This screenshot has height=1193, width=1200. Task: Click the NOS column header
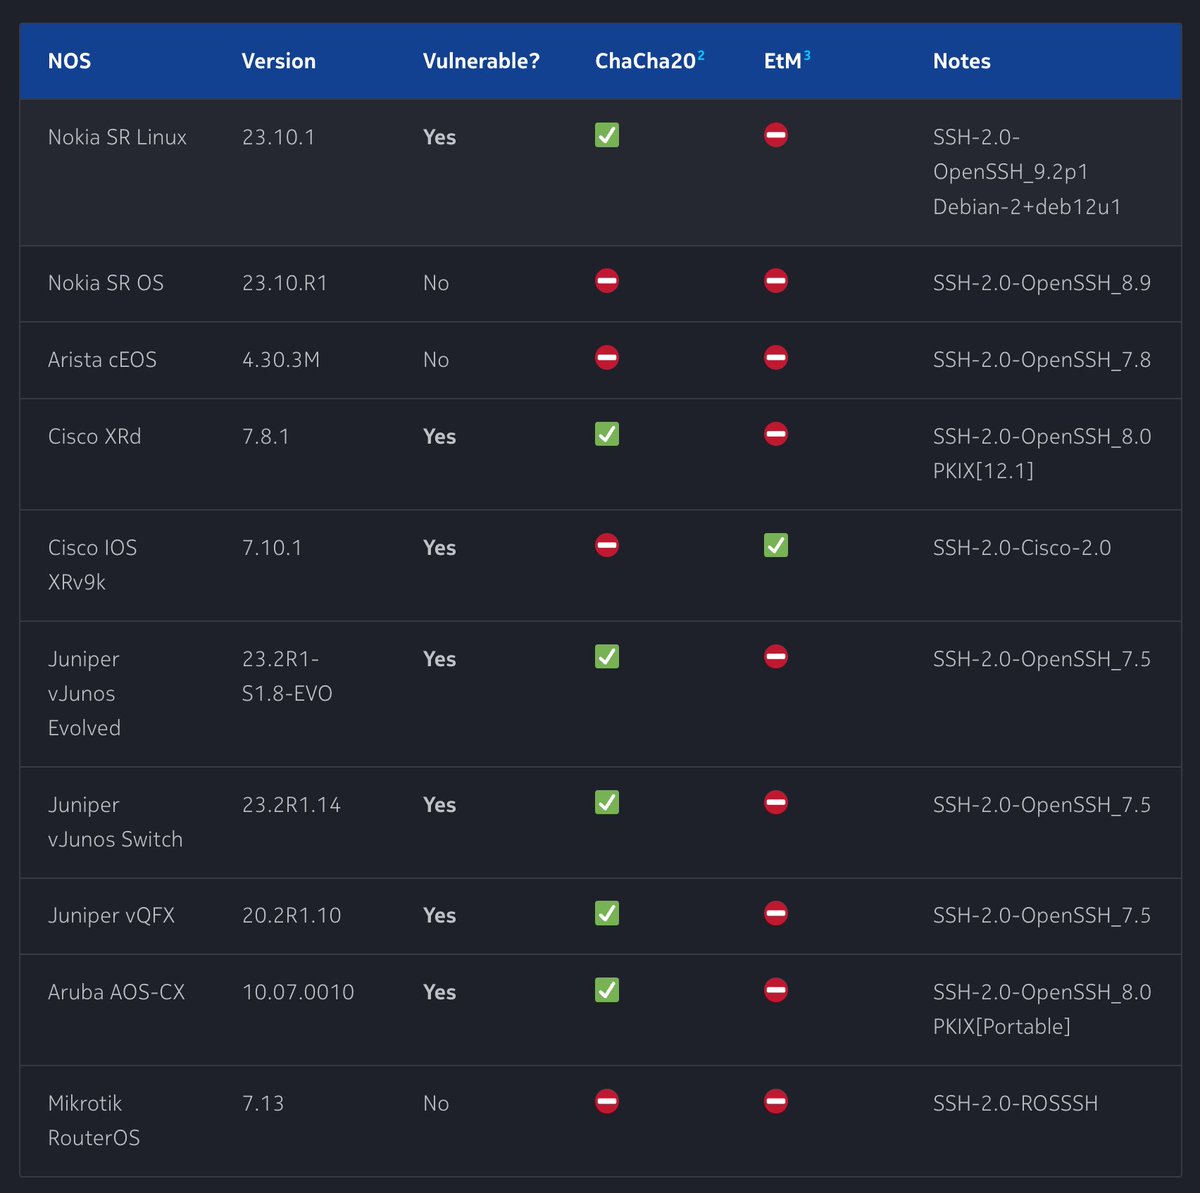click(69, 61)
